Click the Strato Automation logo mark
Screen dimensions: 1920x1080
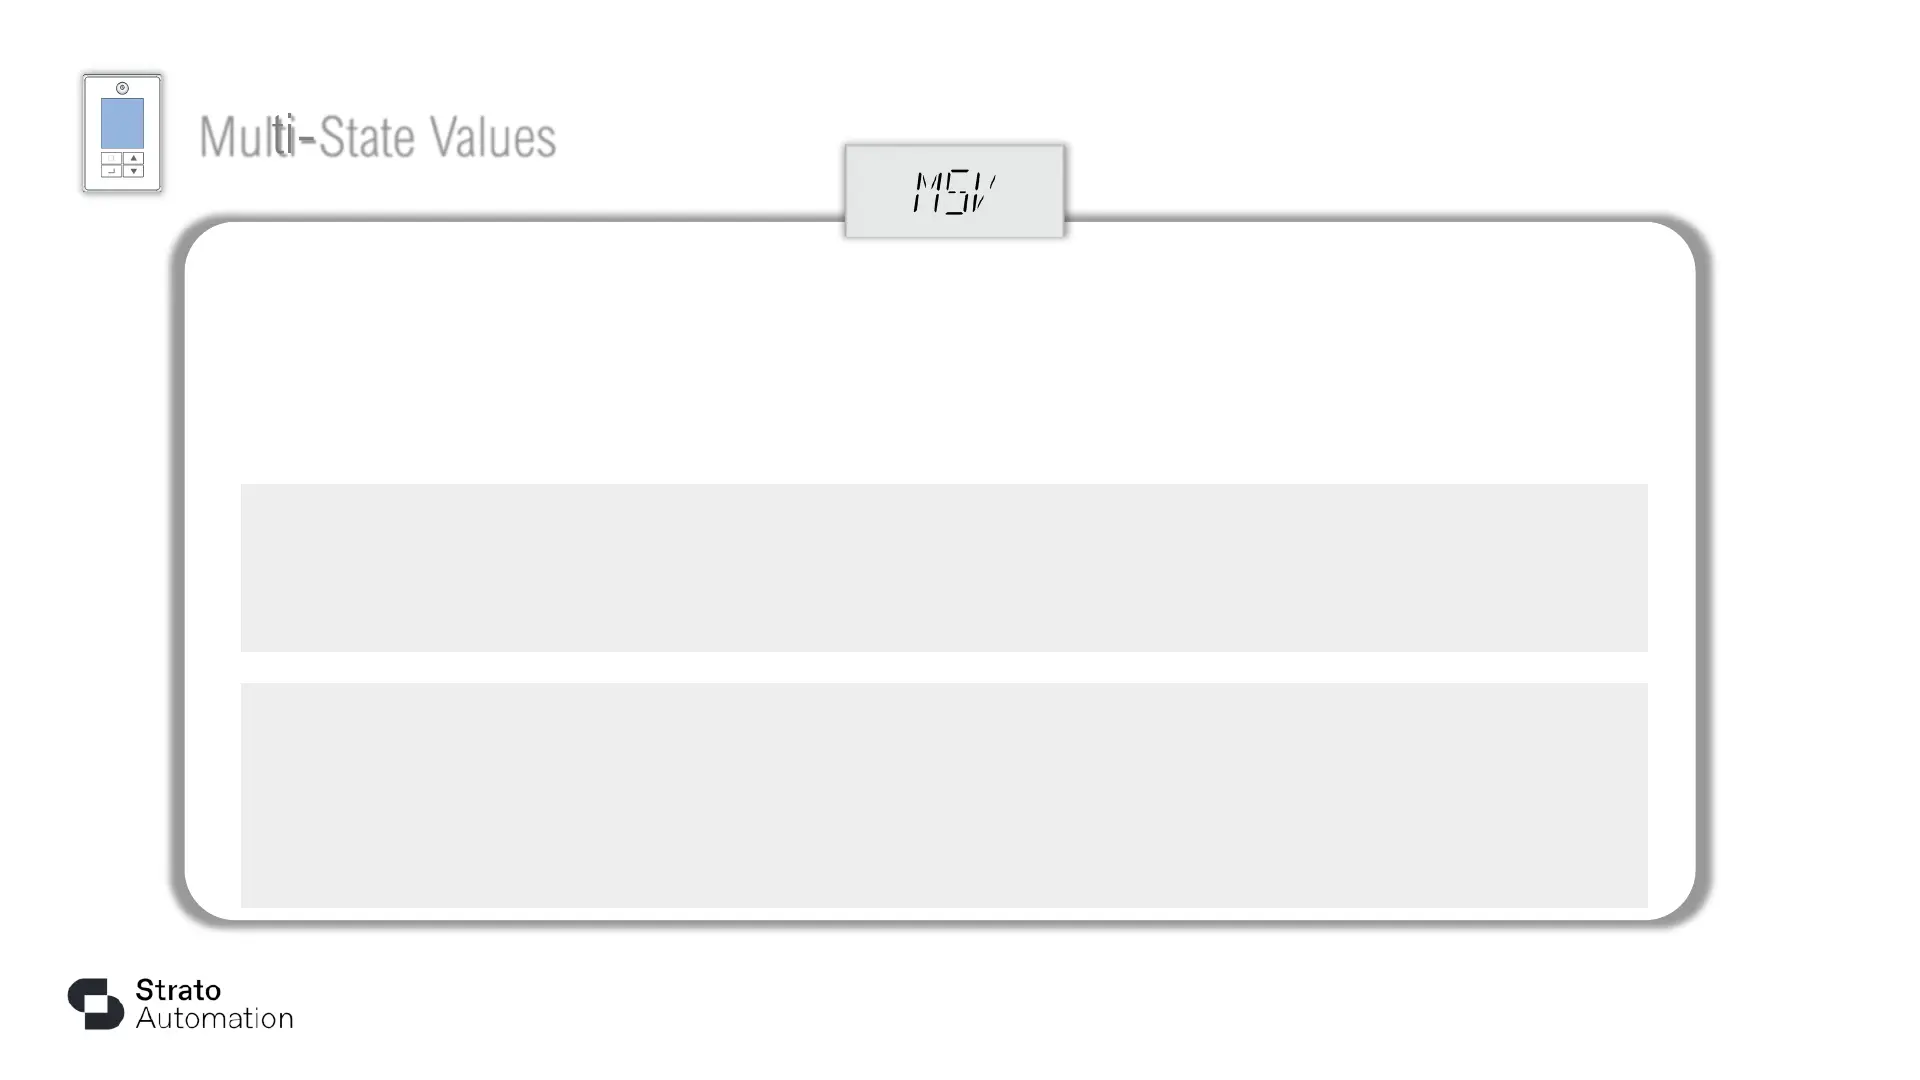[x=96, y=1003]
